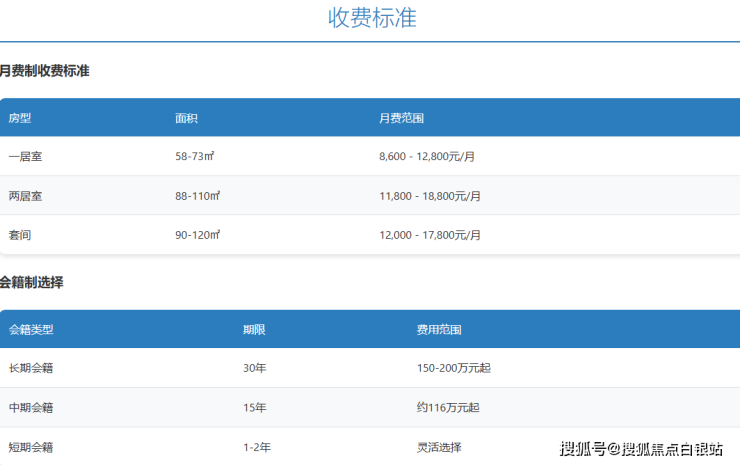
Task: Select the 中期会籍 row label
Action: coord(31,407)
